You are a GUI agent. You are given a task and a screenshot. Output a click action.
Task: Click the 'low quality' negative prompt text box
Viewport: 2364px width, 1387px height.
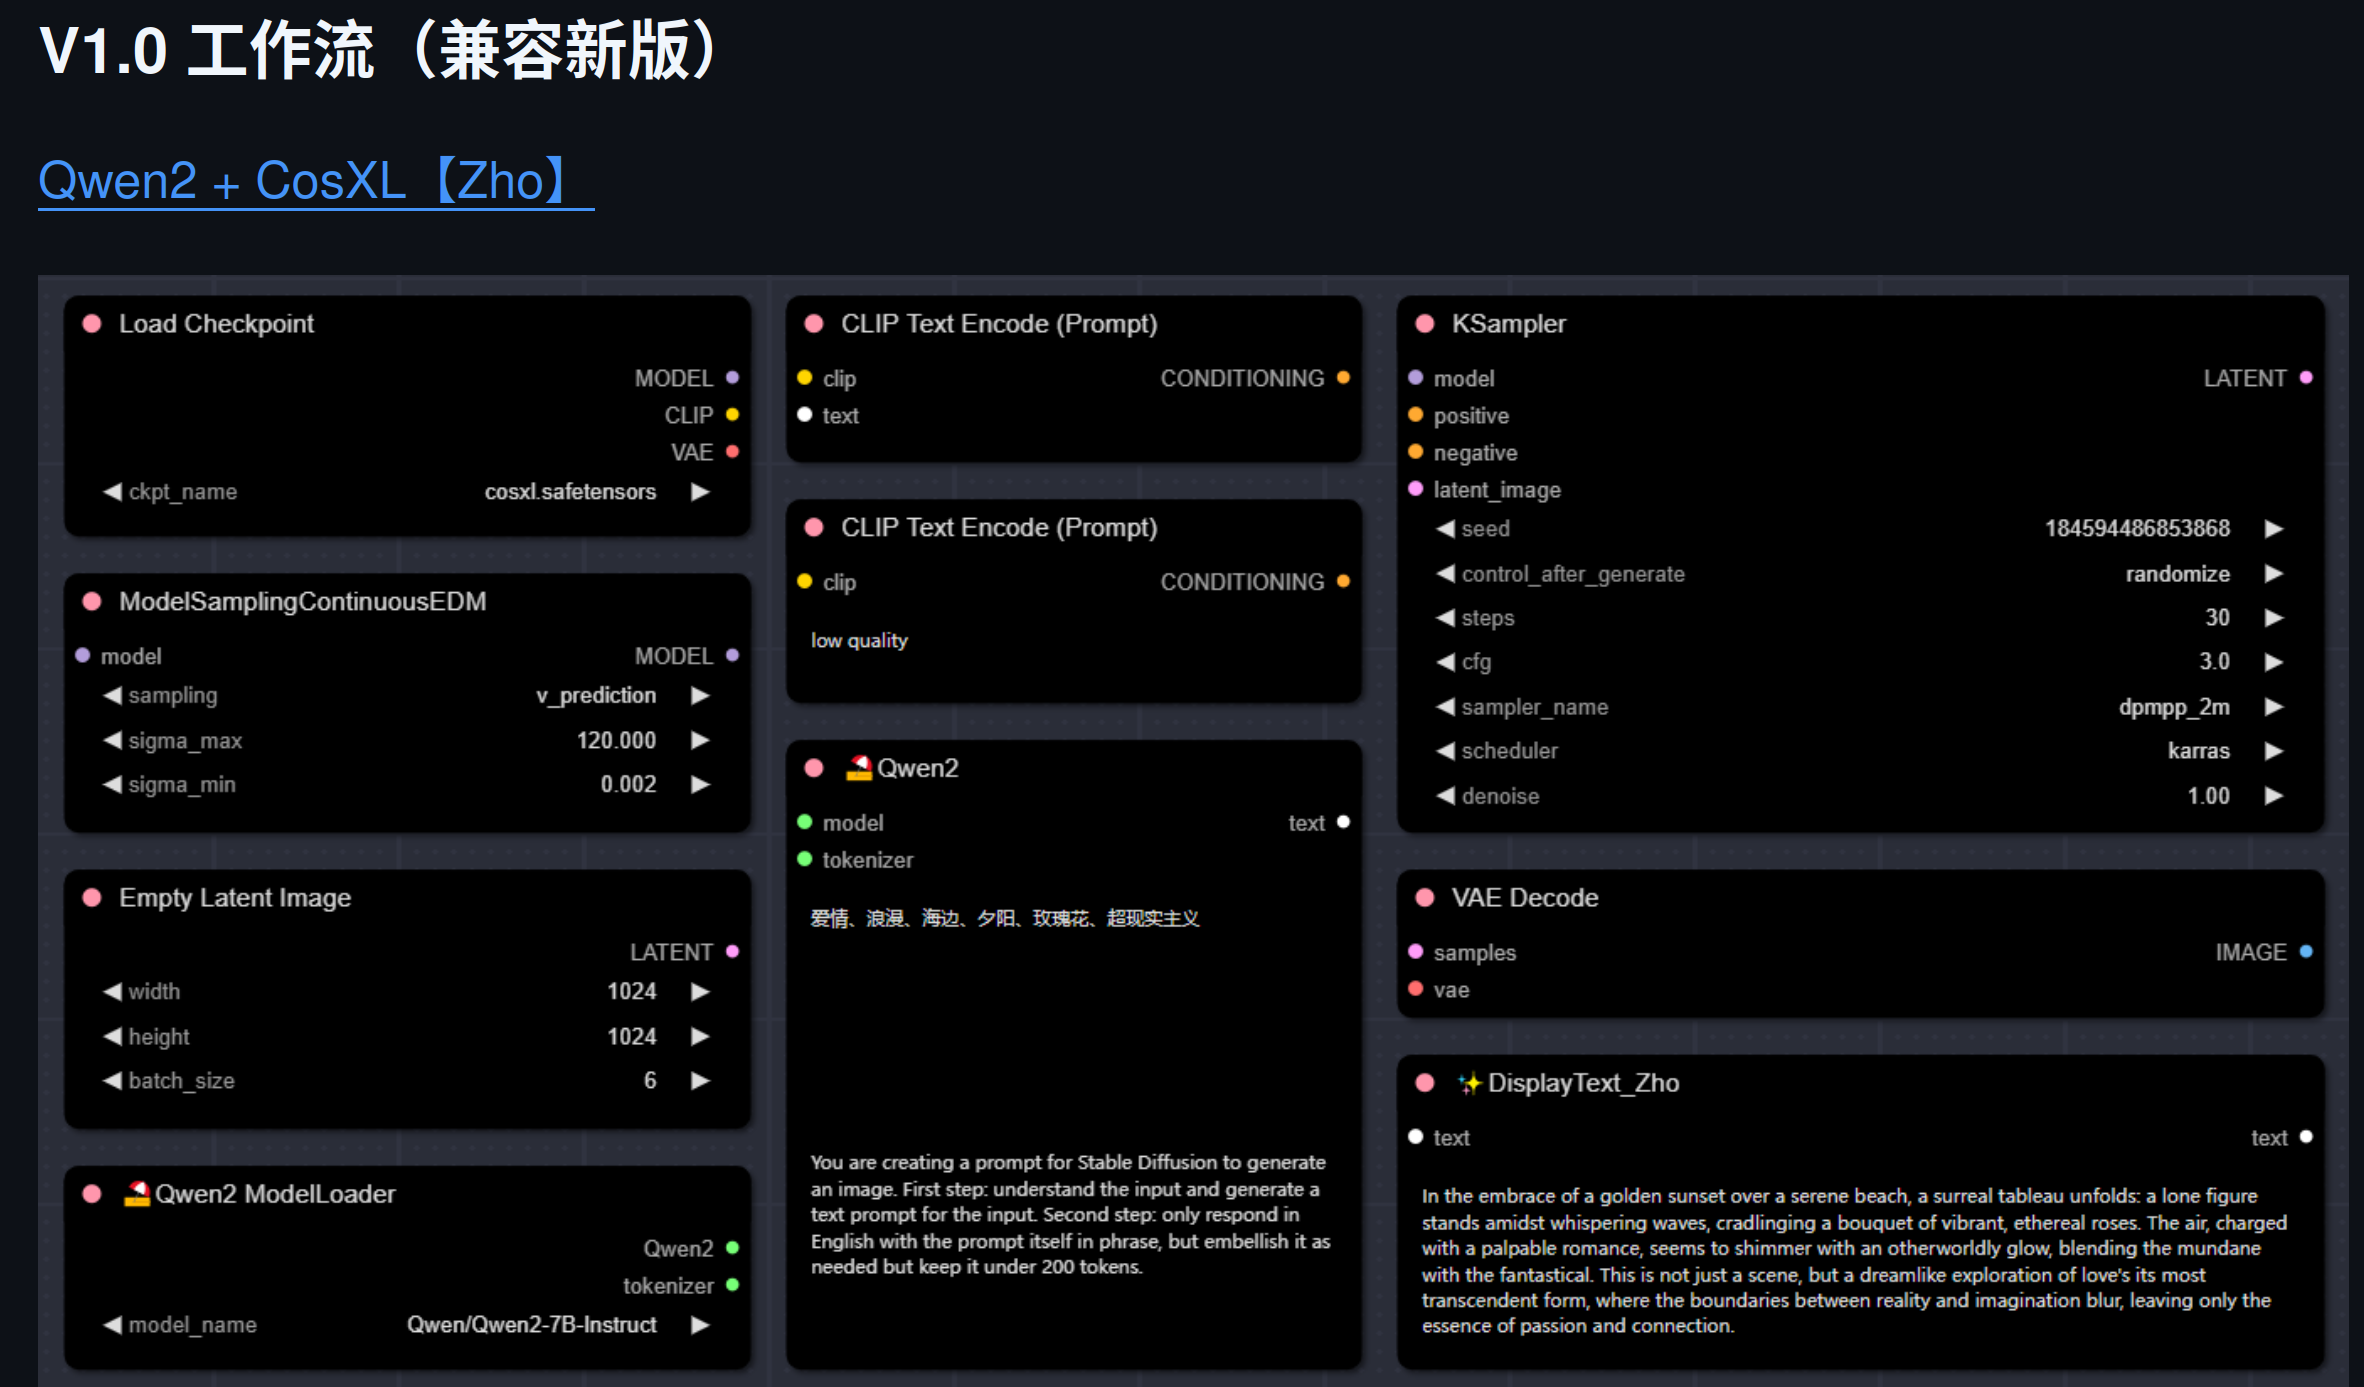[1074, 656]
